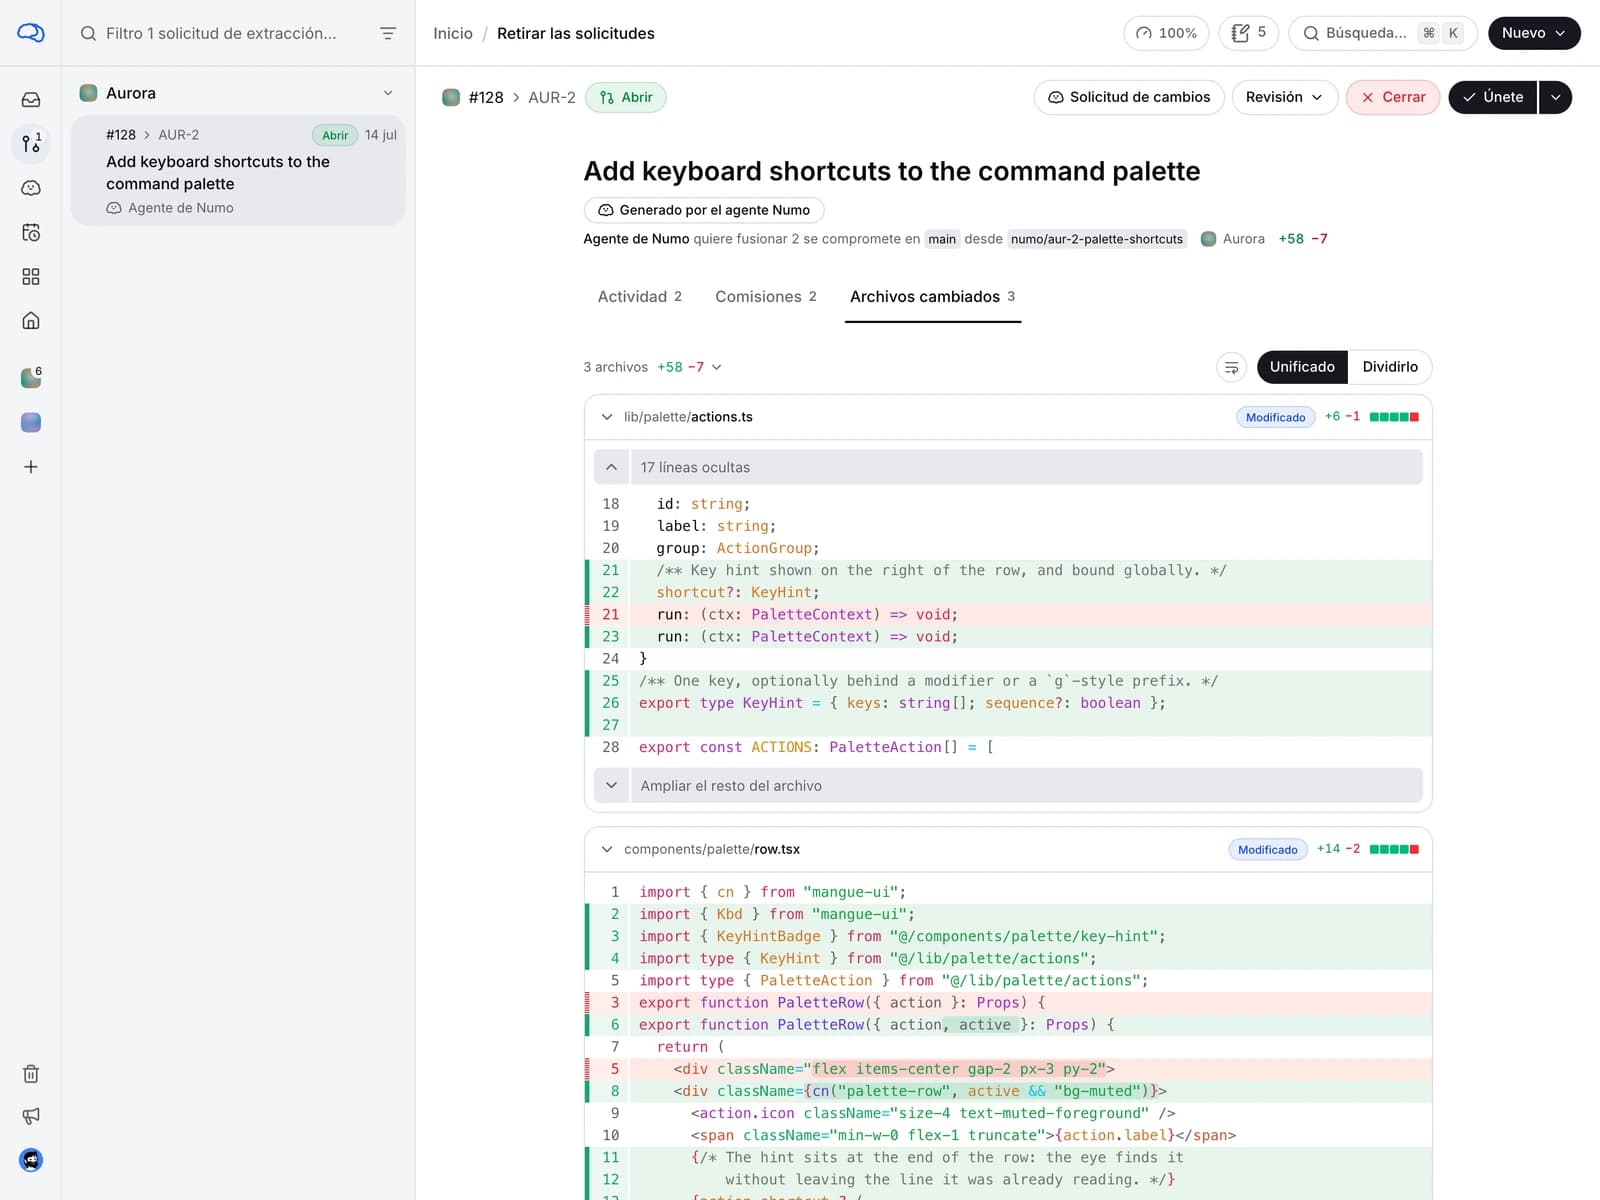Select the blue-purple workspace avatar
Image resolution: width=1600 pixels, height=1200 pixels.
pyautogui.click(x=31, y=422)
